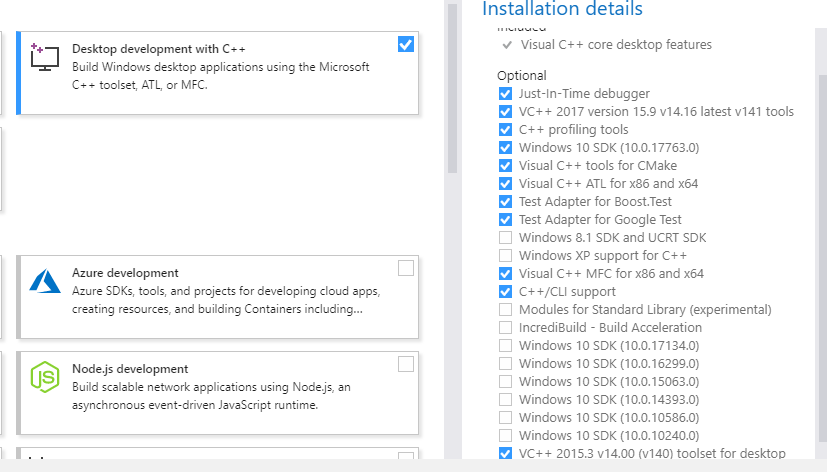Viewport: 827px width, 472px height.
Task: Check the Node.js development workload box
Action: (x=406, y=364)
